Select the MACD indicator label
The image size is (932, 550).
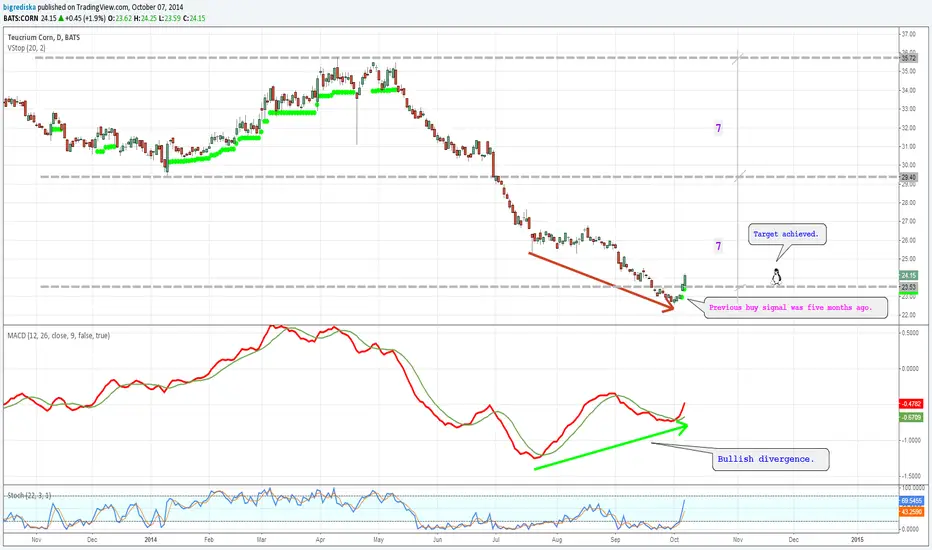58,335
